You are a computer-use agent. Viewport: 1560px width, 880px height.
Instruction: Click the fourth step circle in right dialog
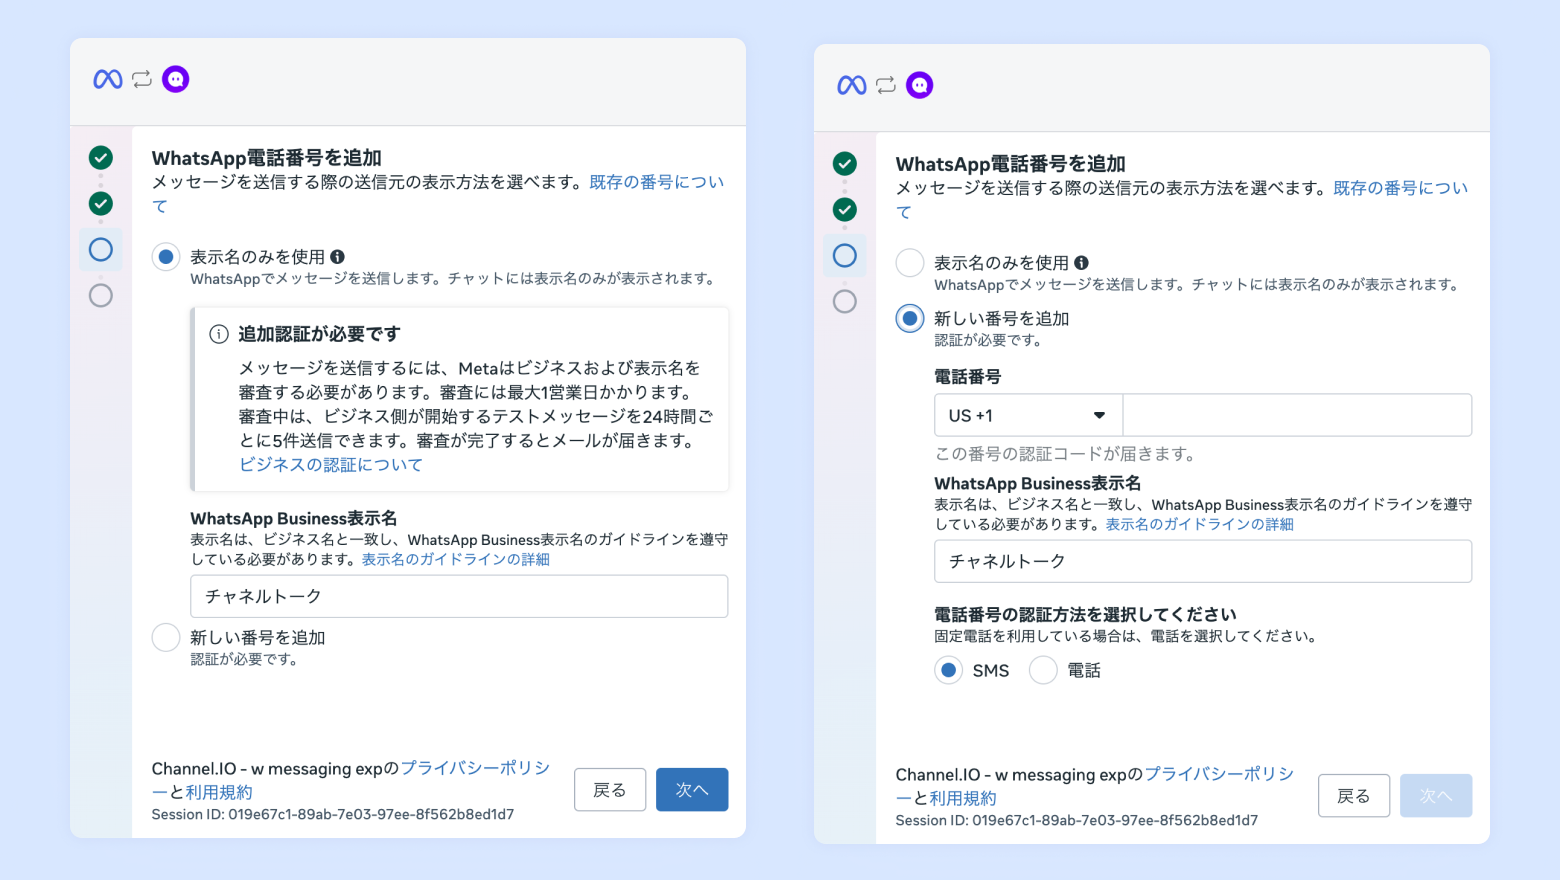(845, 301)
